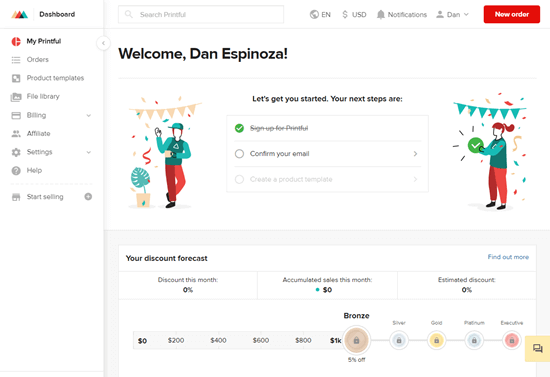Click Confirm your email step text
The width and height of the screenshot is (550, 377).
tap(280, 154)
